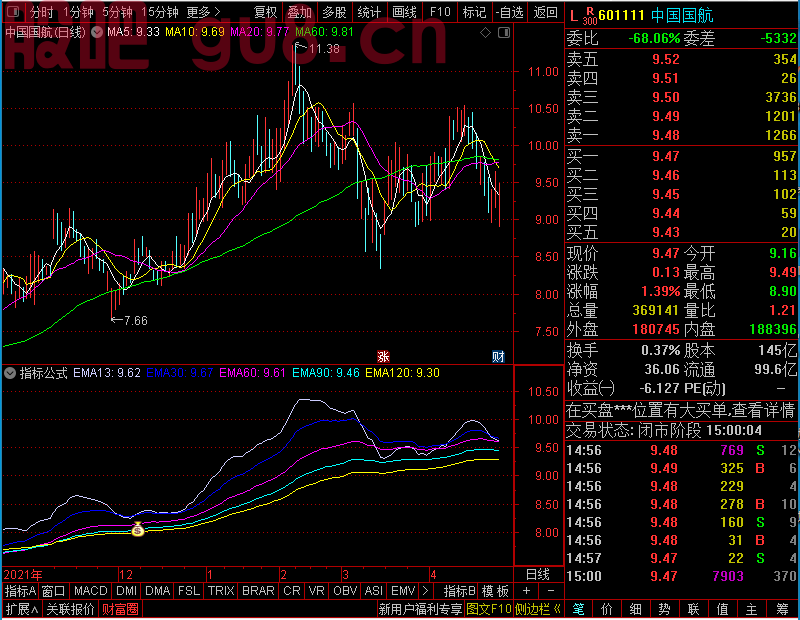
Task: Click the window layout icon at top-left
Action: (x=13, y=11)
